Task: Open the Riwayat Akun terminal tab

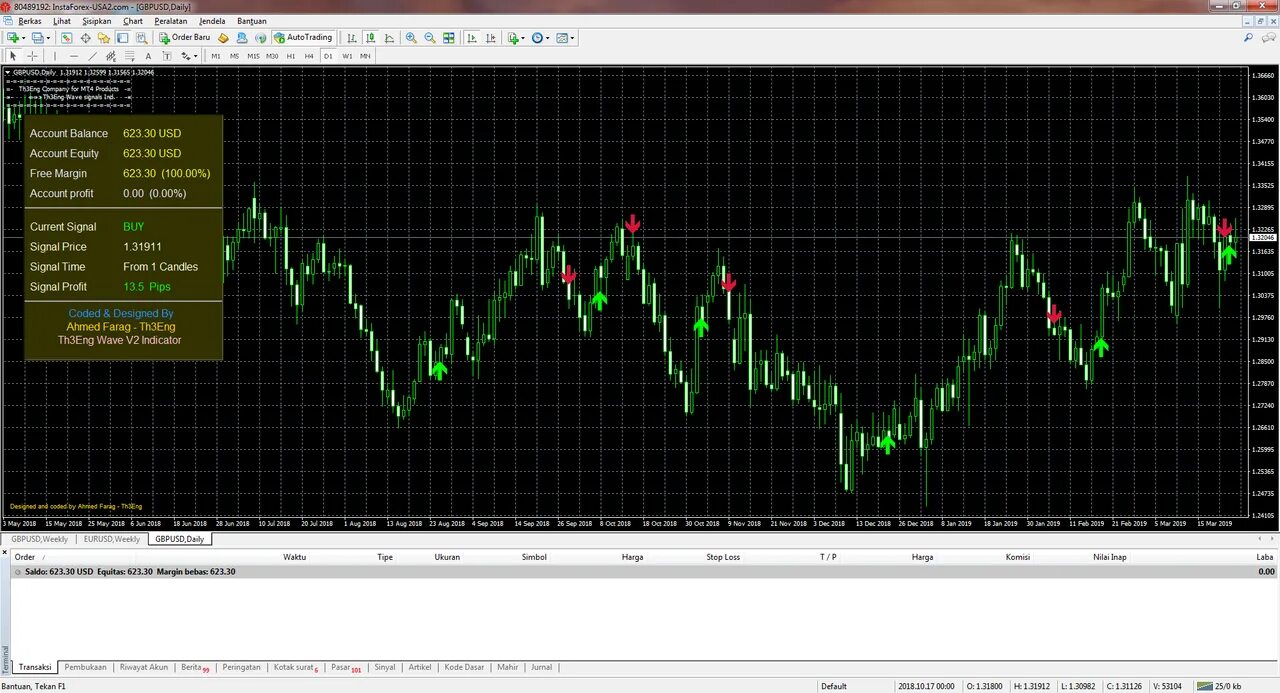Action: (144, 667)
